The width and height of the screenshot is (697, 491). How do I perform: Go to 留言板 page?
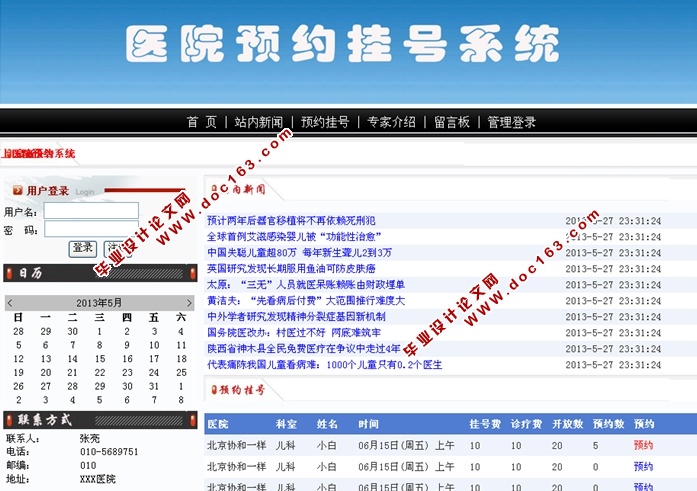(x=451, y=122)
